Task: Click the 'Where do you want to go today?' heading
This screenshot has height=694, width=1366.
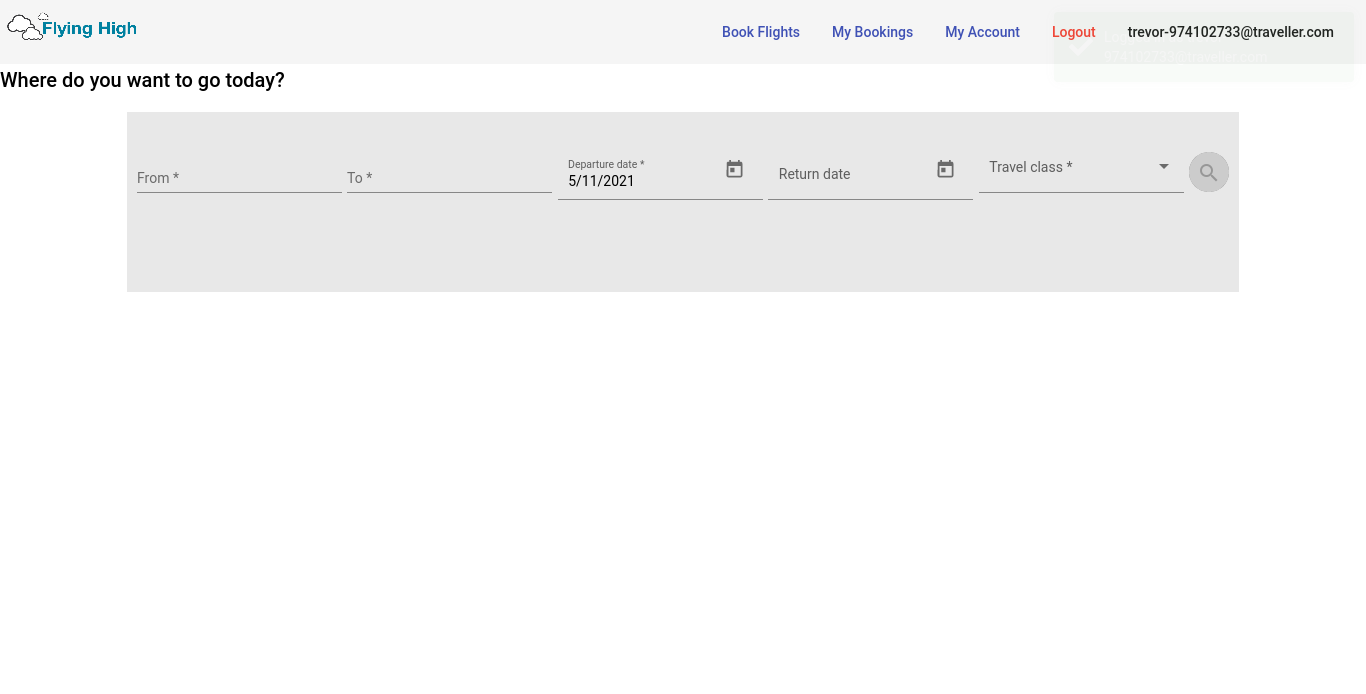Action: tap(142, 80)
